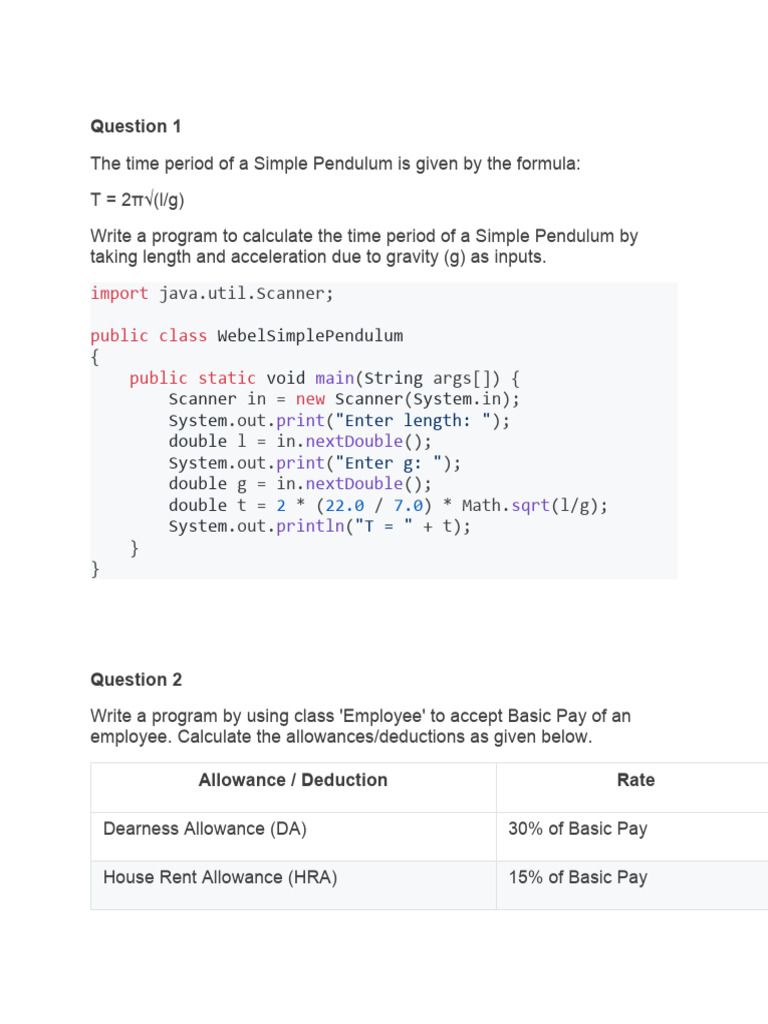The image size is (768, 1024).
Task: Select the Dearness Allowance (DA) table cell
Action: [205, 829]
